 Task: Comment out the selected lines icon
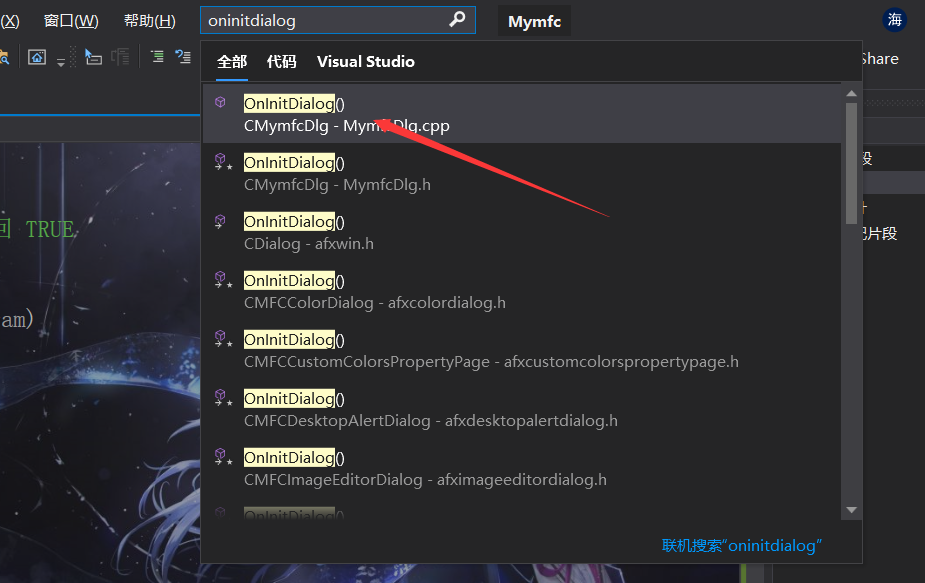[x=157, y=56]
